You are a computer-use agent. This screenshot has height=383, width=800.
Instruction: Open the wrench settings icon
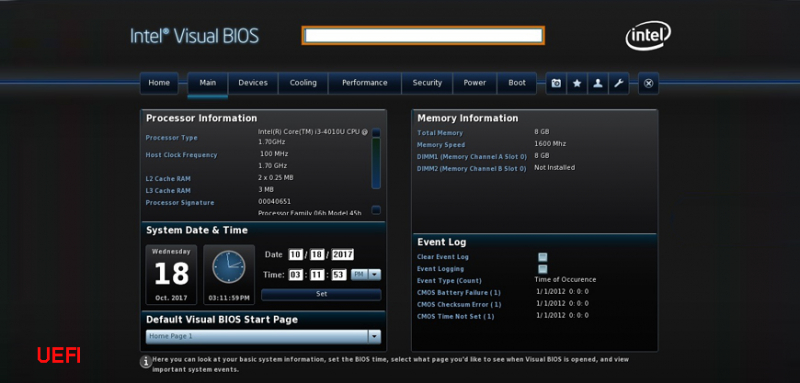coord(618,83)
